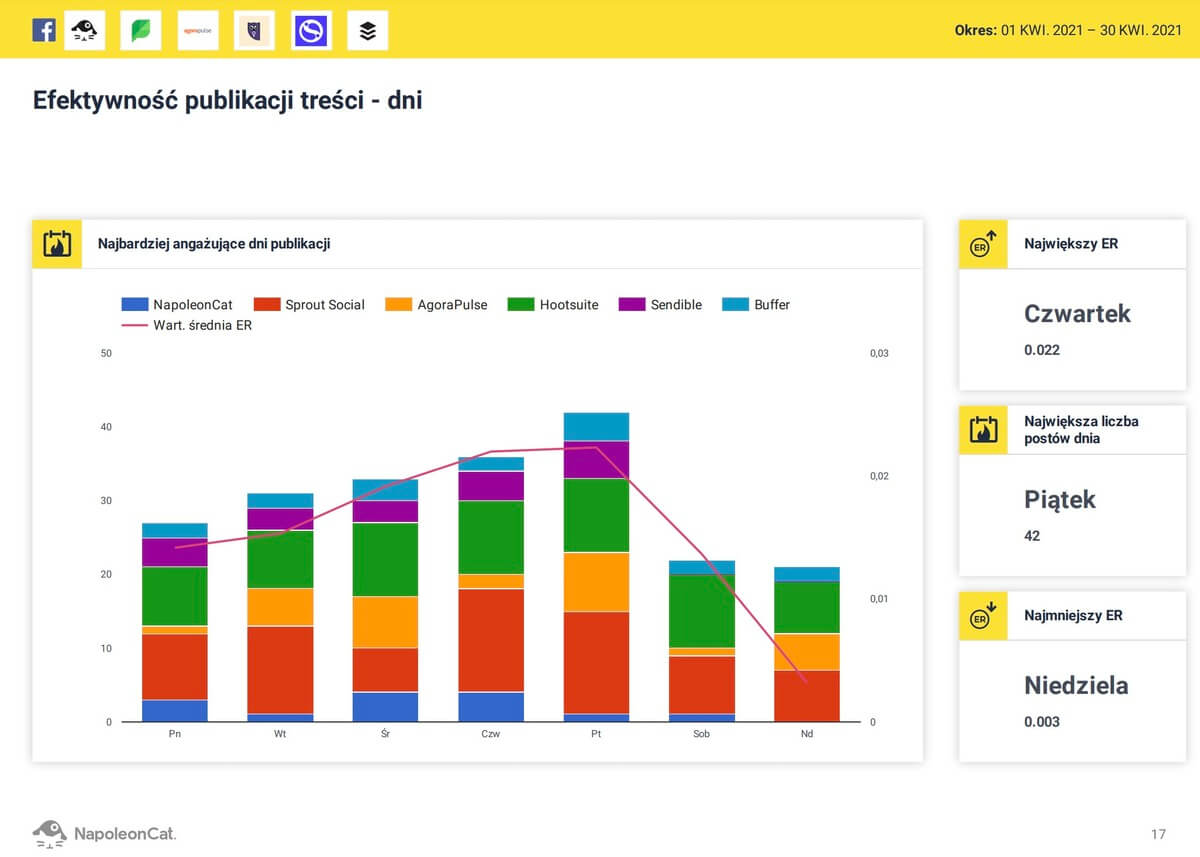Image resolution: width=1200 pixels, height=857 pixels.
Task: Toggle AgoraPulse series in legend
Action: [436, 304]
